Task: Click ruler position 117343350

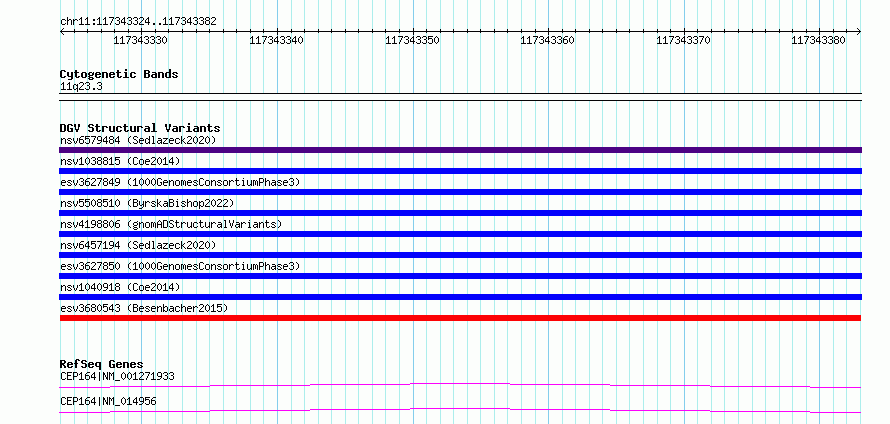Action: (x=412, y=40)
